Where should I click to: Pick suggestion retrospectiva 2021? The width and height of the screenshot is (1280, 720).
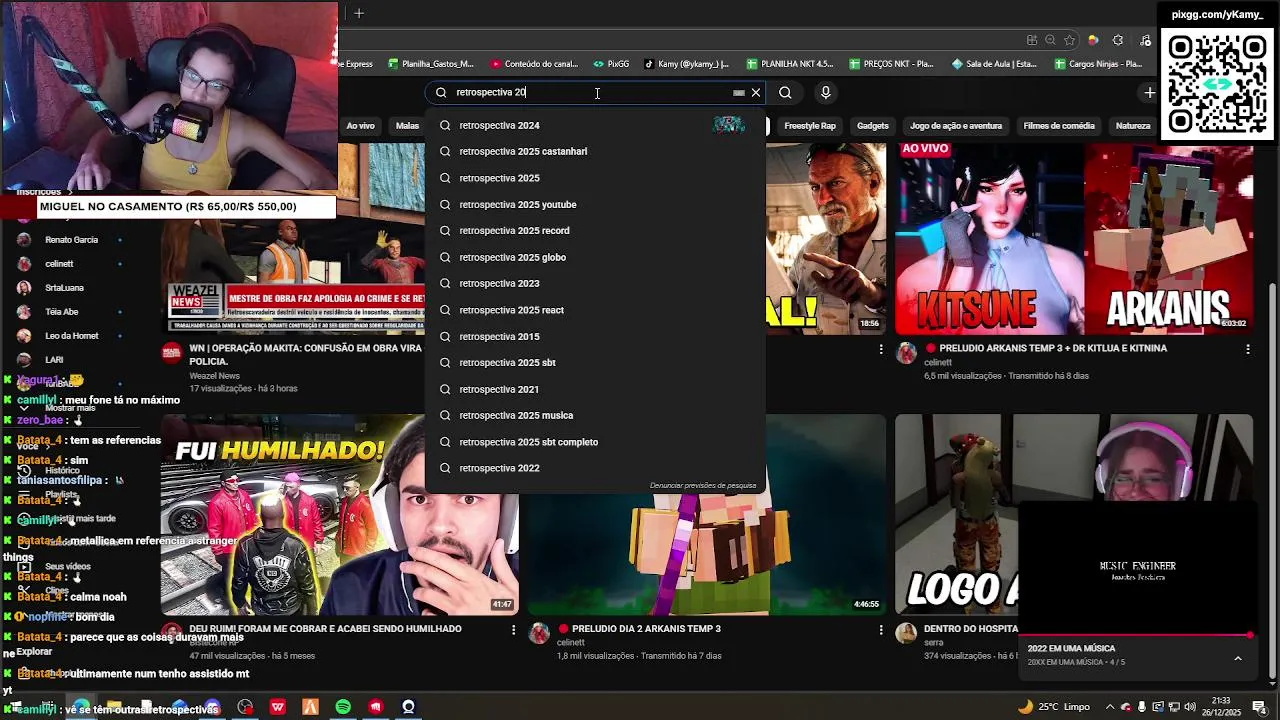[x=595, y=389]
